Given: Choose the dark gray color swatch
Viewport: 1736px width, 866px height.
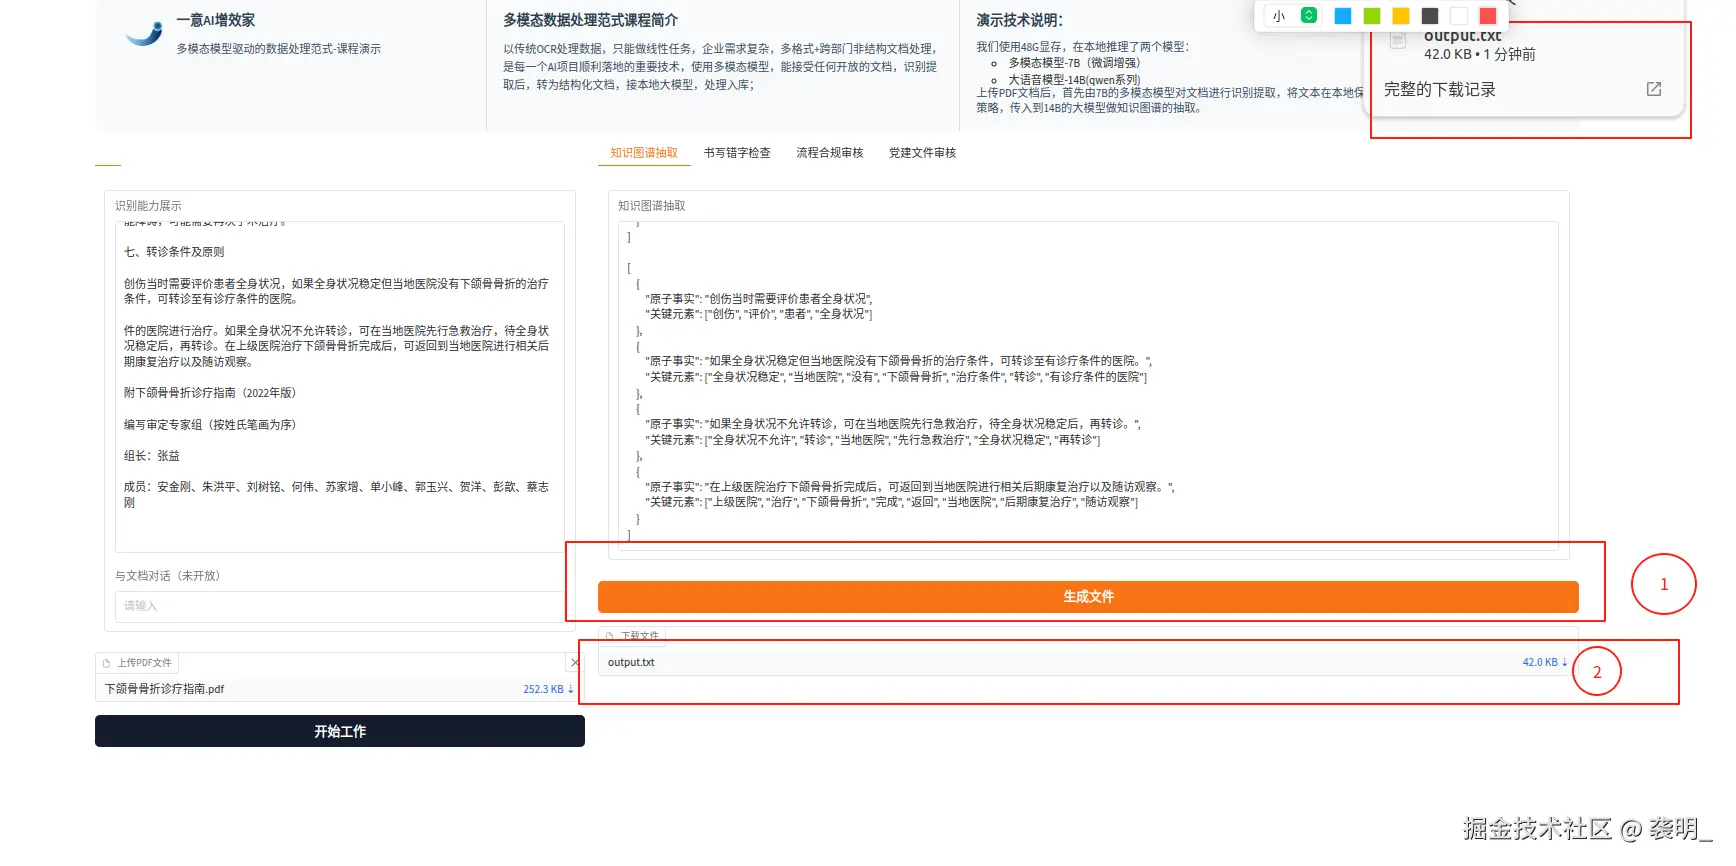Looking at the screenshot, I should 1430,16.
